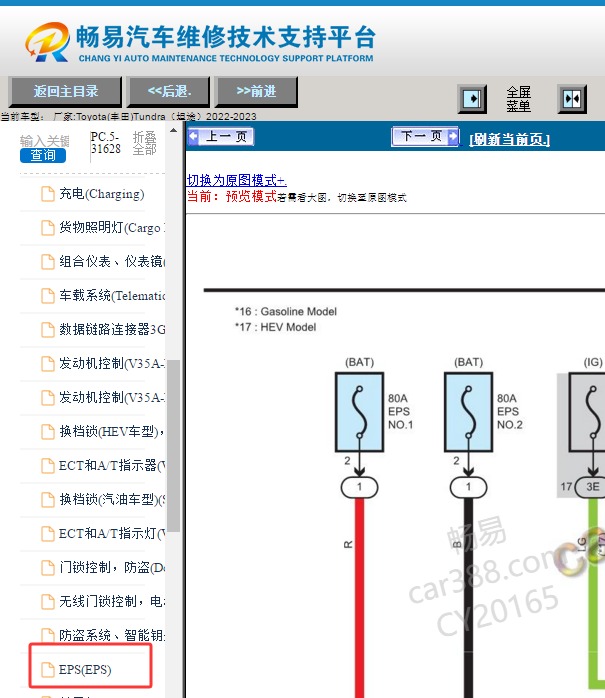The image size is (605, 698).
Task: Click the document icon beside 换档锁(汽油车型)
Action: click(x=48, y=499)
